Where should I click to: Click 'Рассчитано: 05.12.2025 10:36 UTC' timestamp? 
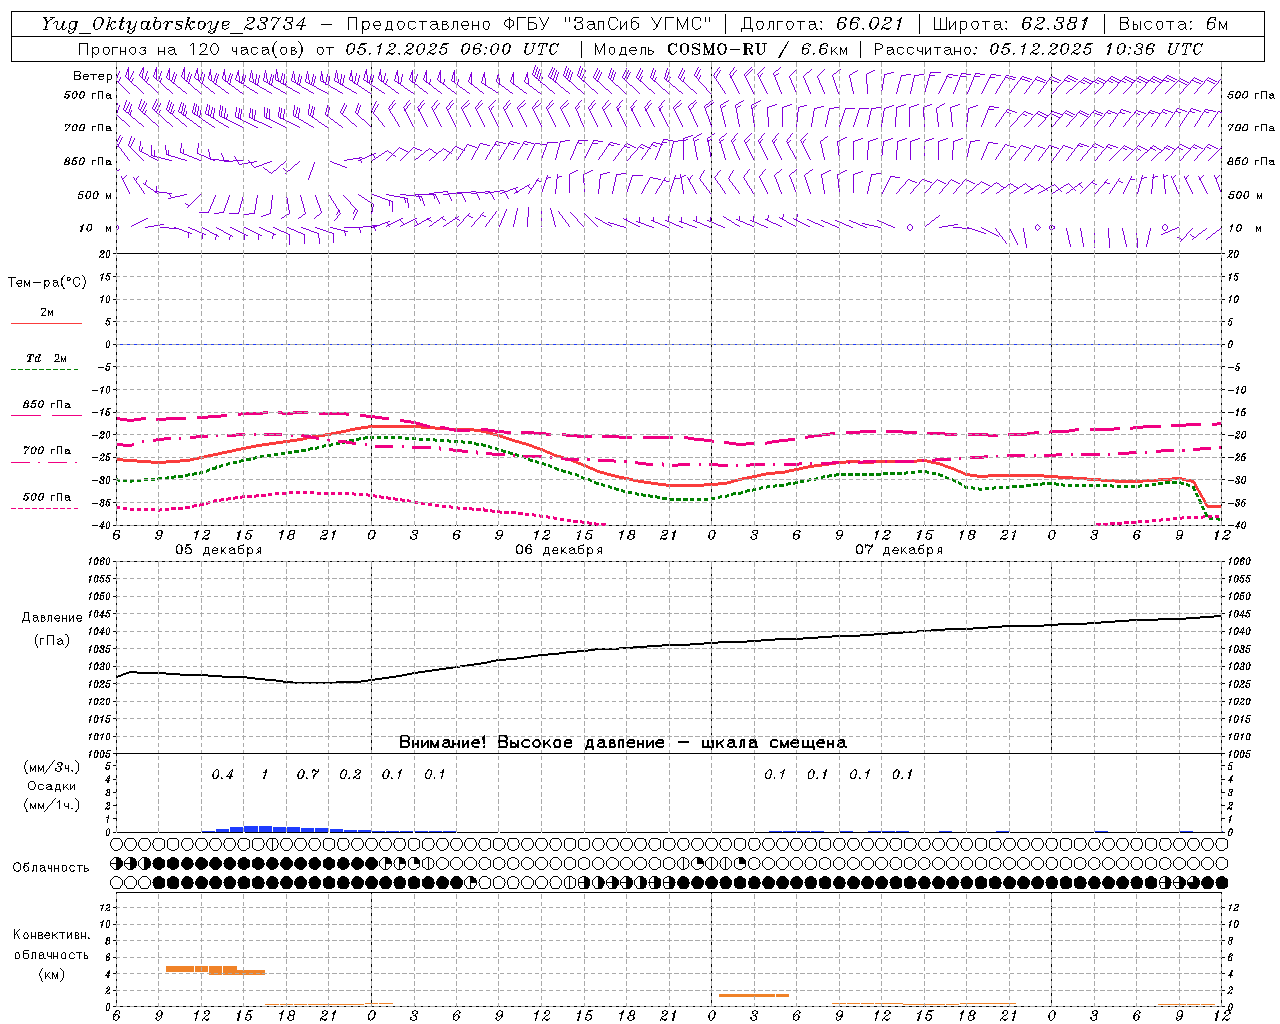[x=1038, y=49]
